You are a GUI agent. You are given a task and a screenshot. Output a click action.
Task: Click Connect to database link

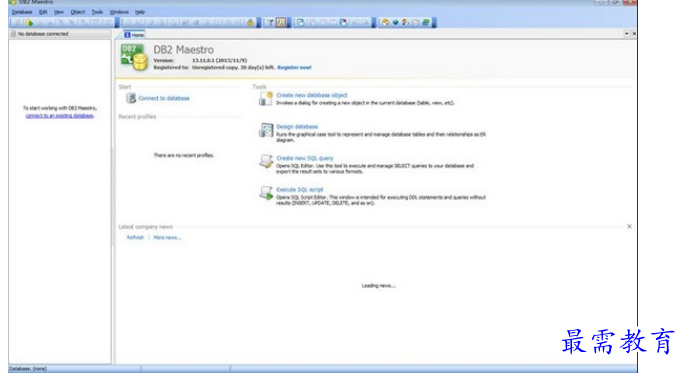tap(164, 98)
